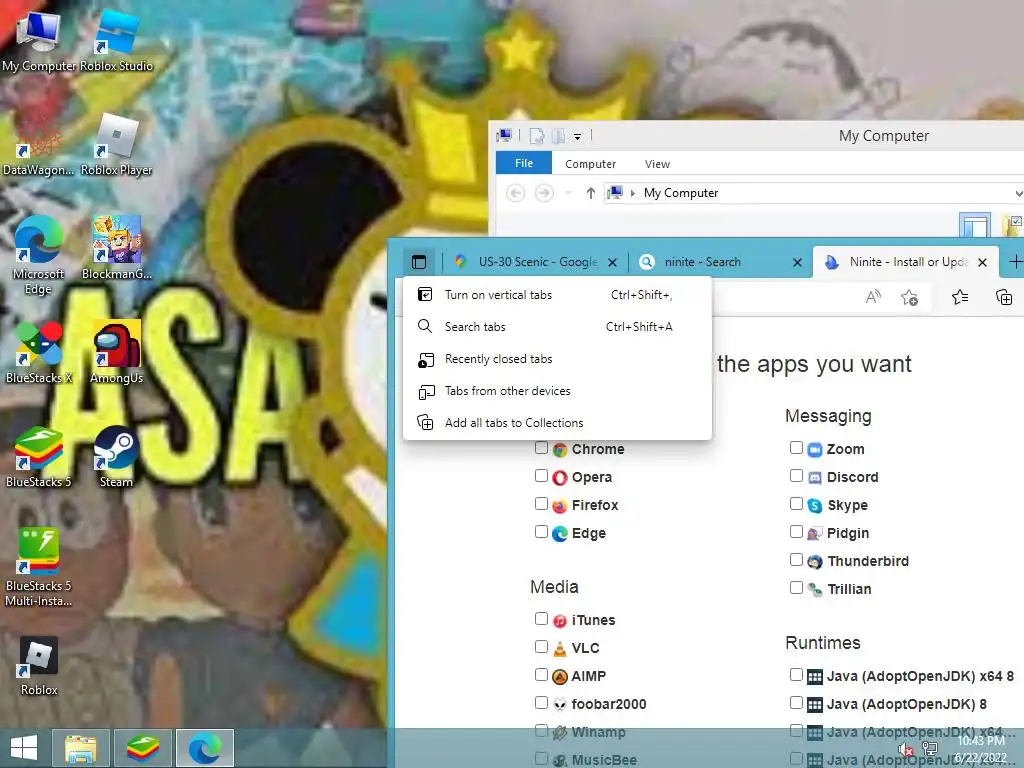This screenshot has height=768, width=1024.
Task: Open the Microsoft Edge desktop icon
Action: click(39, 255)
